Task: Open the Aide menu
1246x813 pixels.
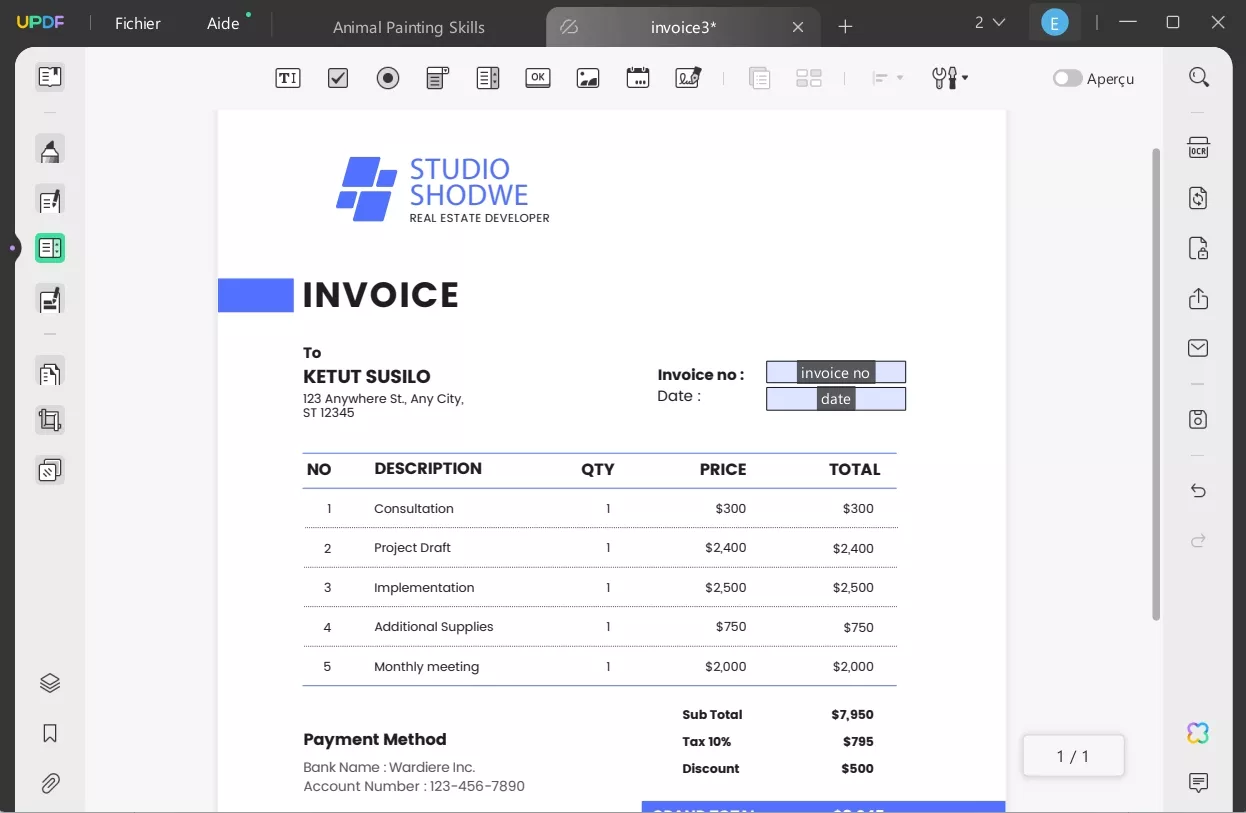Action: point(223,23)
